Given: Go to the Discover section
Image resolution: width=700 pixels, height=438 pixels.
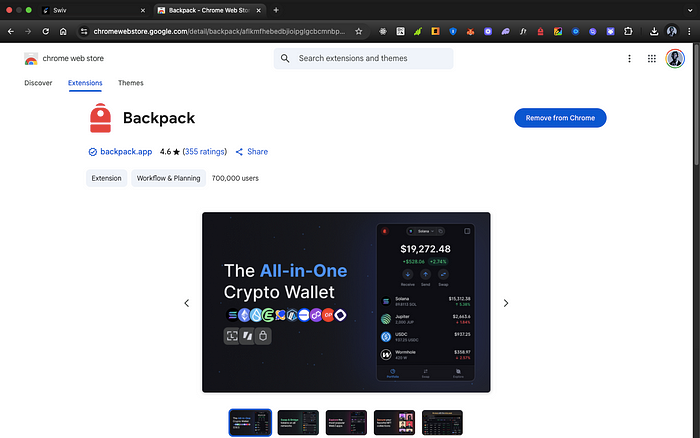Looking at the screenshot, I should click(x=38, y=83).
